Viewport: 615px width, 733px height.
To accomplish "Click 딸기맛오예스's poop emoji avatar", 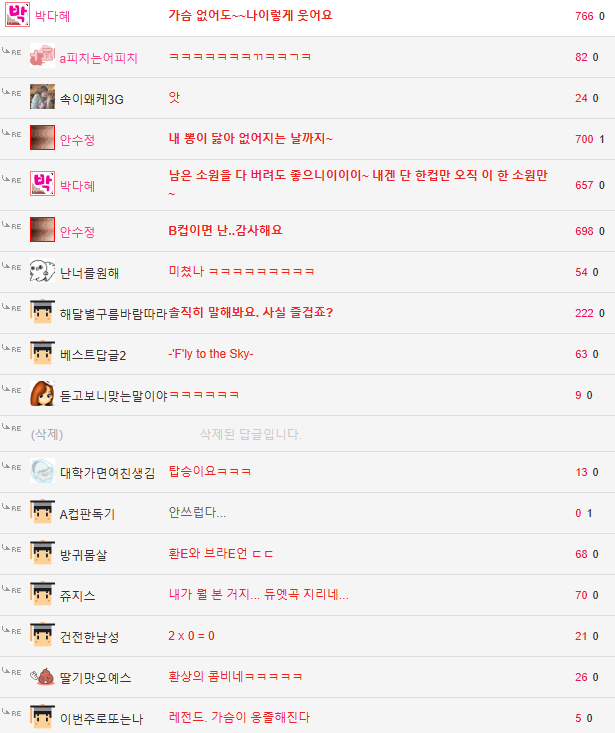I will 43,676.
